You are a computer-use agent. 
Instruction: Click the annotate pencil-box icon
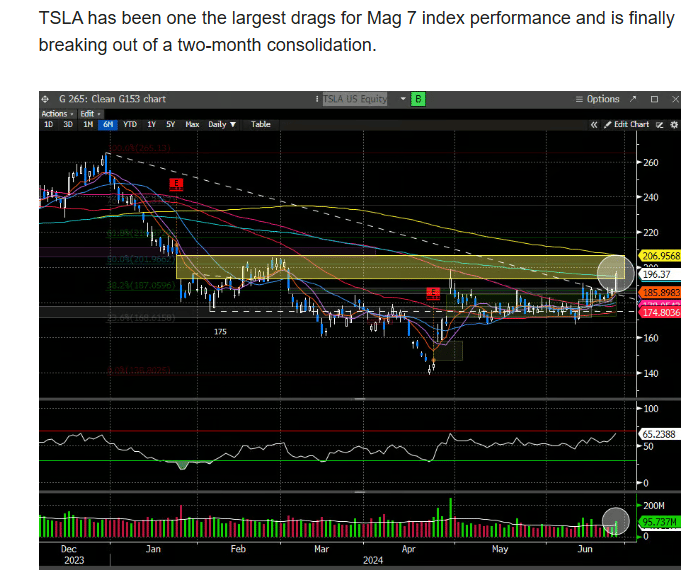coord(659,125)
